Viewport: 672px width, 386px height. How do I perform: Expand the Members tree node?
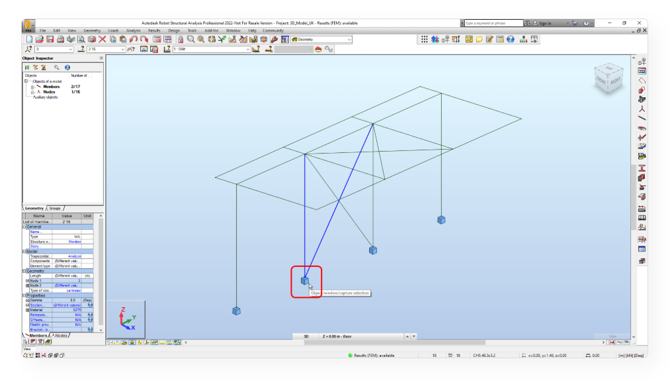33,87
